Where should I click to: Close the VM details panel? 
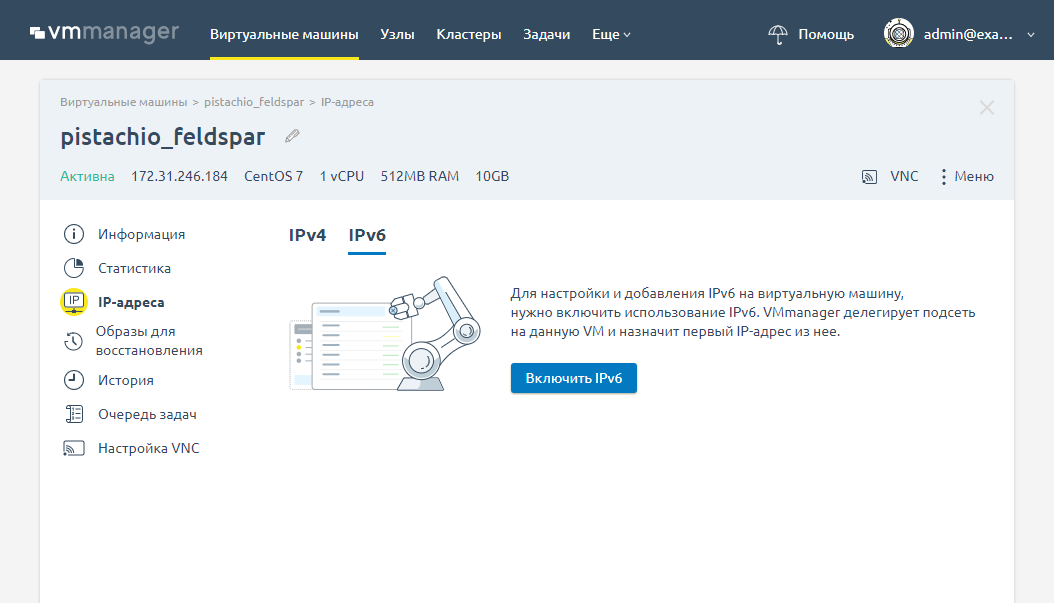tap(986, 108)
